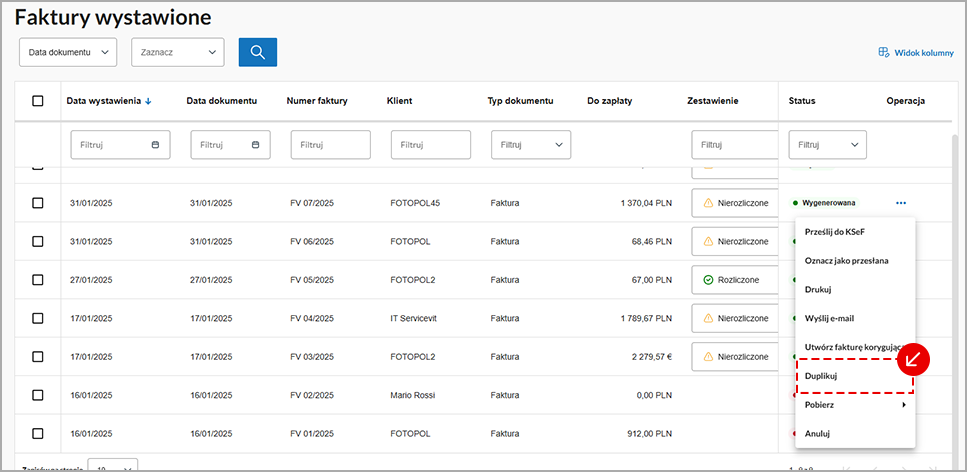The width and height of the screenshot is (967, 472).
Task: Toggle the select-all checkbox in table header
Action: coord(38,101)
